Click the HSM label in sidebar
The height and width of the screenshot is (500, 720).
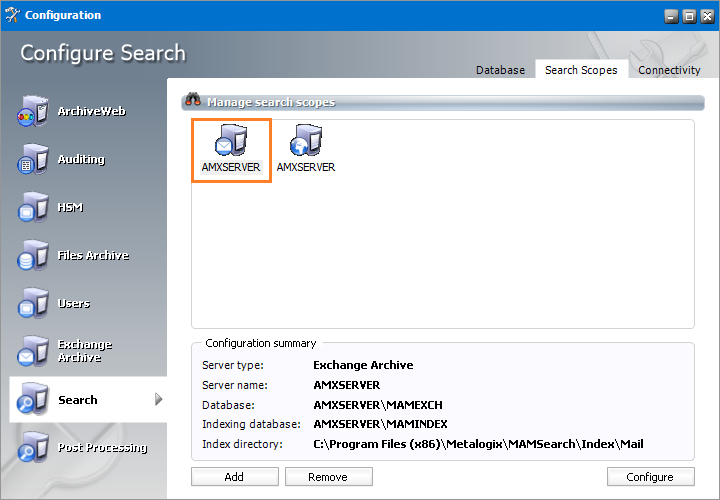click(70, 208)
